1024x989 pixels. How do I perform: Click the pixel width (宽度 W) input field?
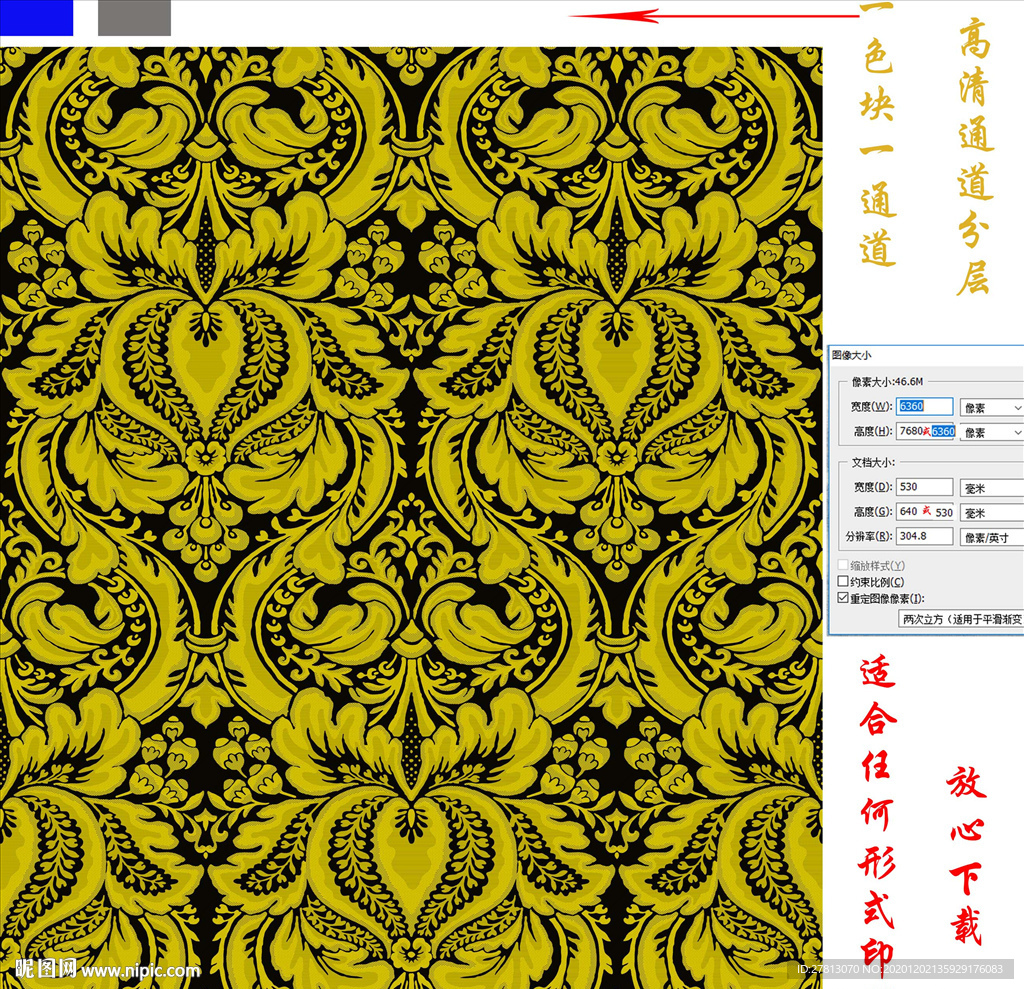click(x=924, y=406)
